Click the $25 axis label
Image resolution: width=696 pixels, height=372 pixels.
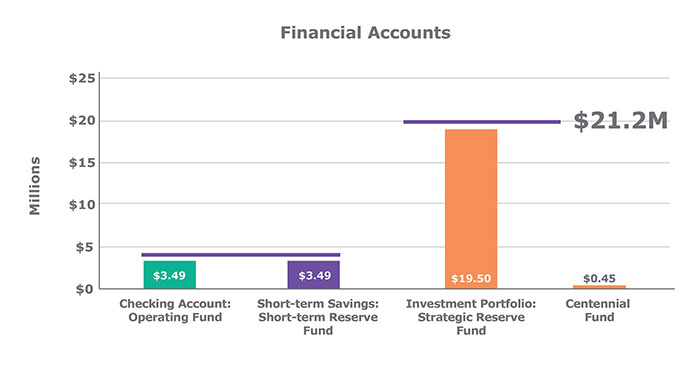(82, 79)
